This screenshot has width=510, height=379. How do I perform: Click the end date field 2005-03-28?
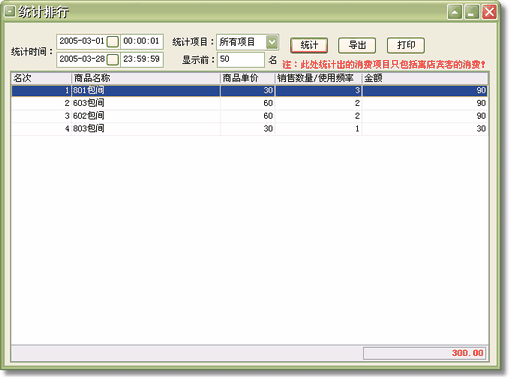[x=82, y=59]
